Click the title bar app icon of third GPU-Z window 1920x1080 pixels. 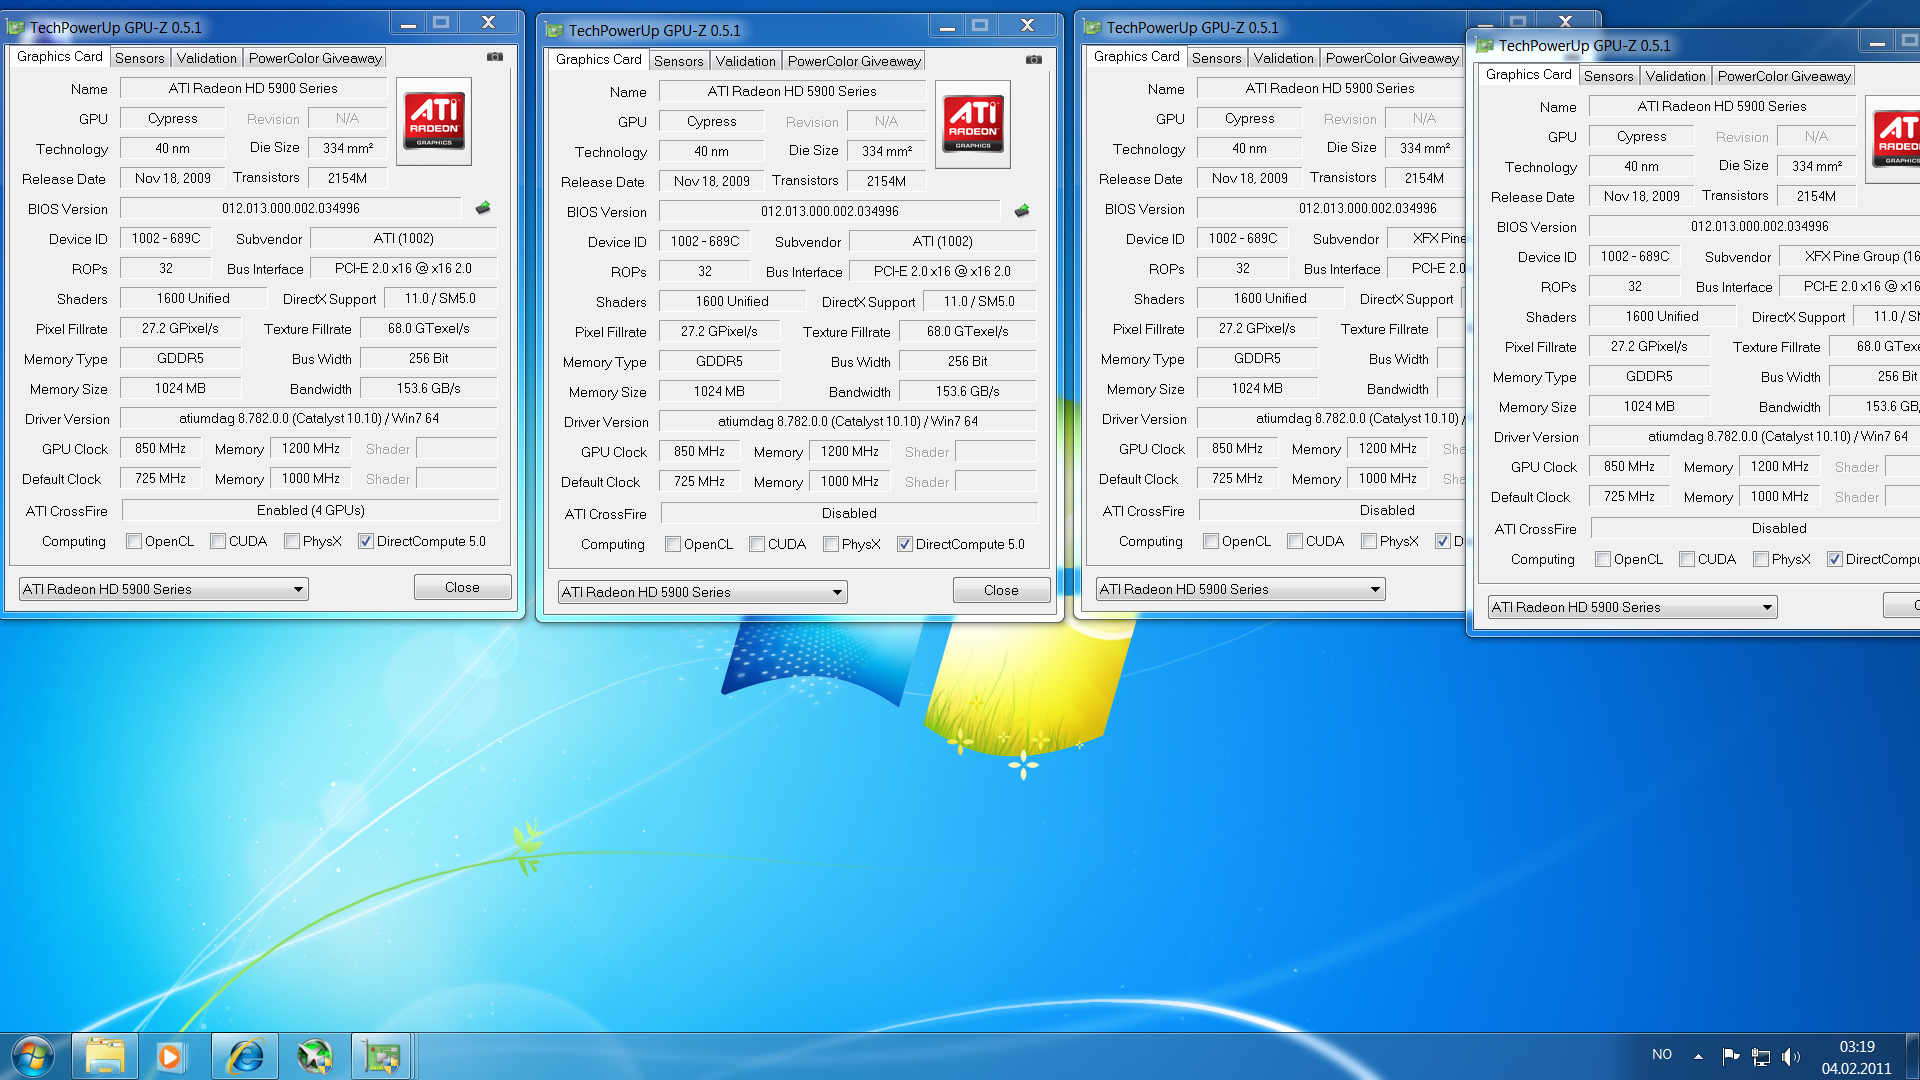(1092, 27)
